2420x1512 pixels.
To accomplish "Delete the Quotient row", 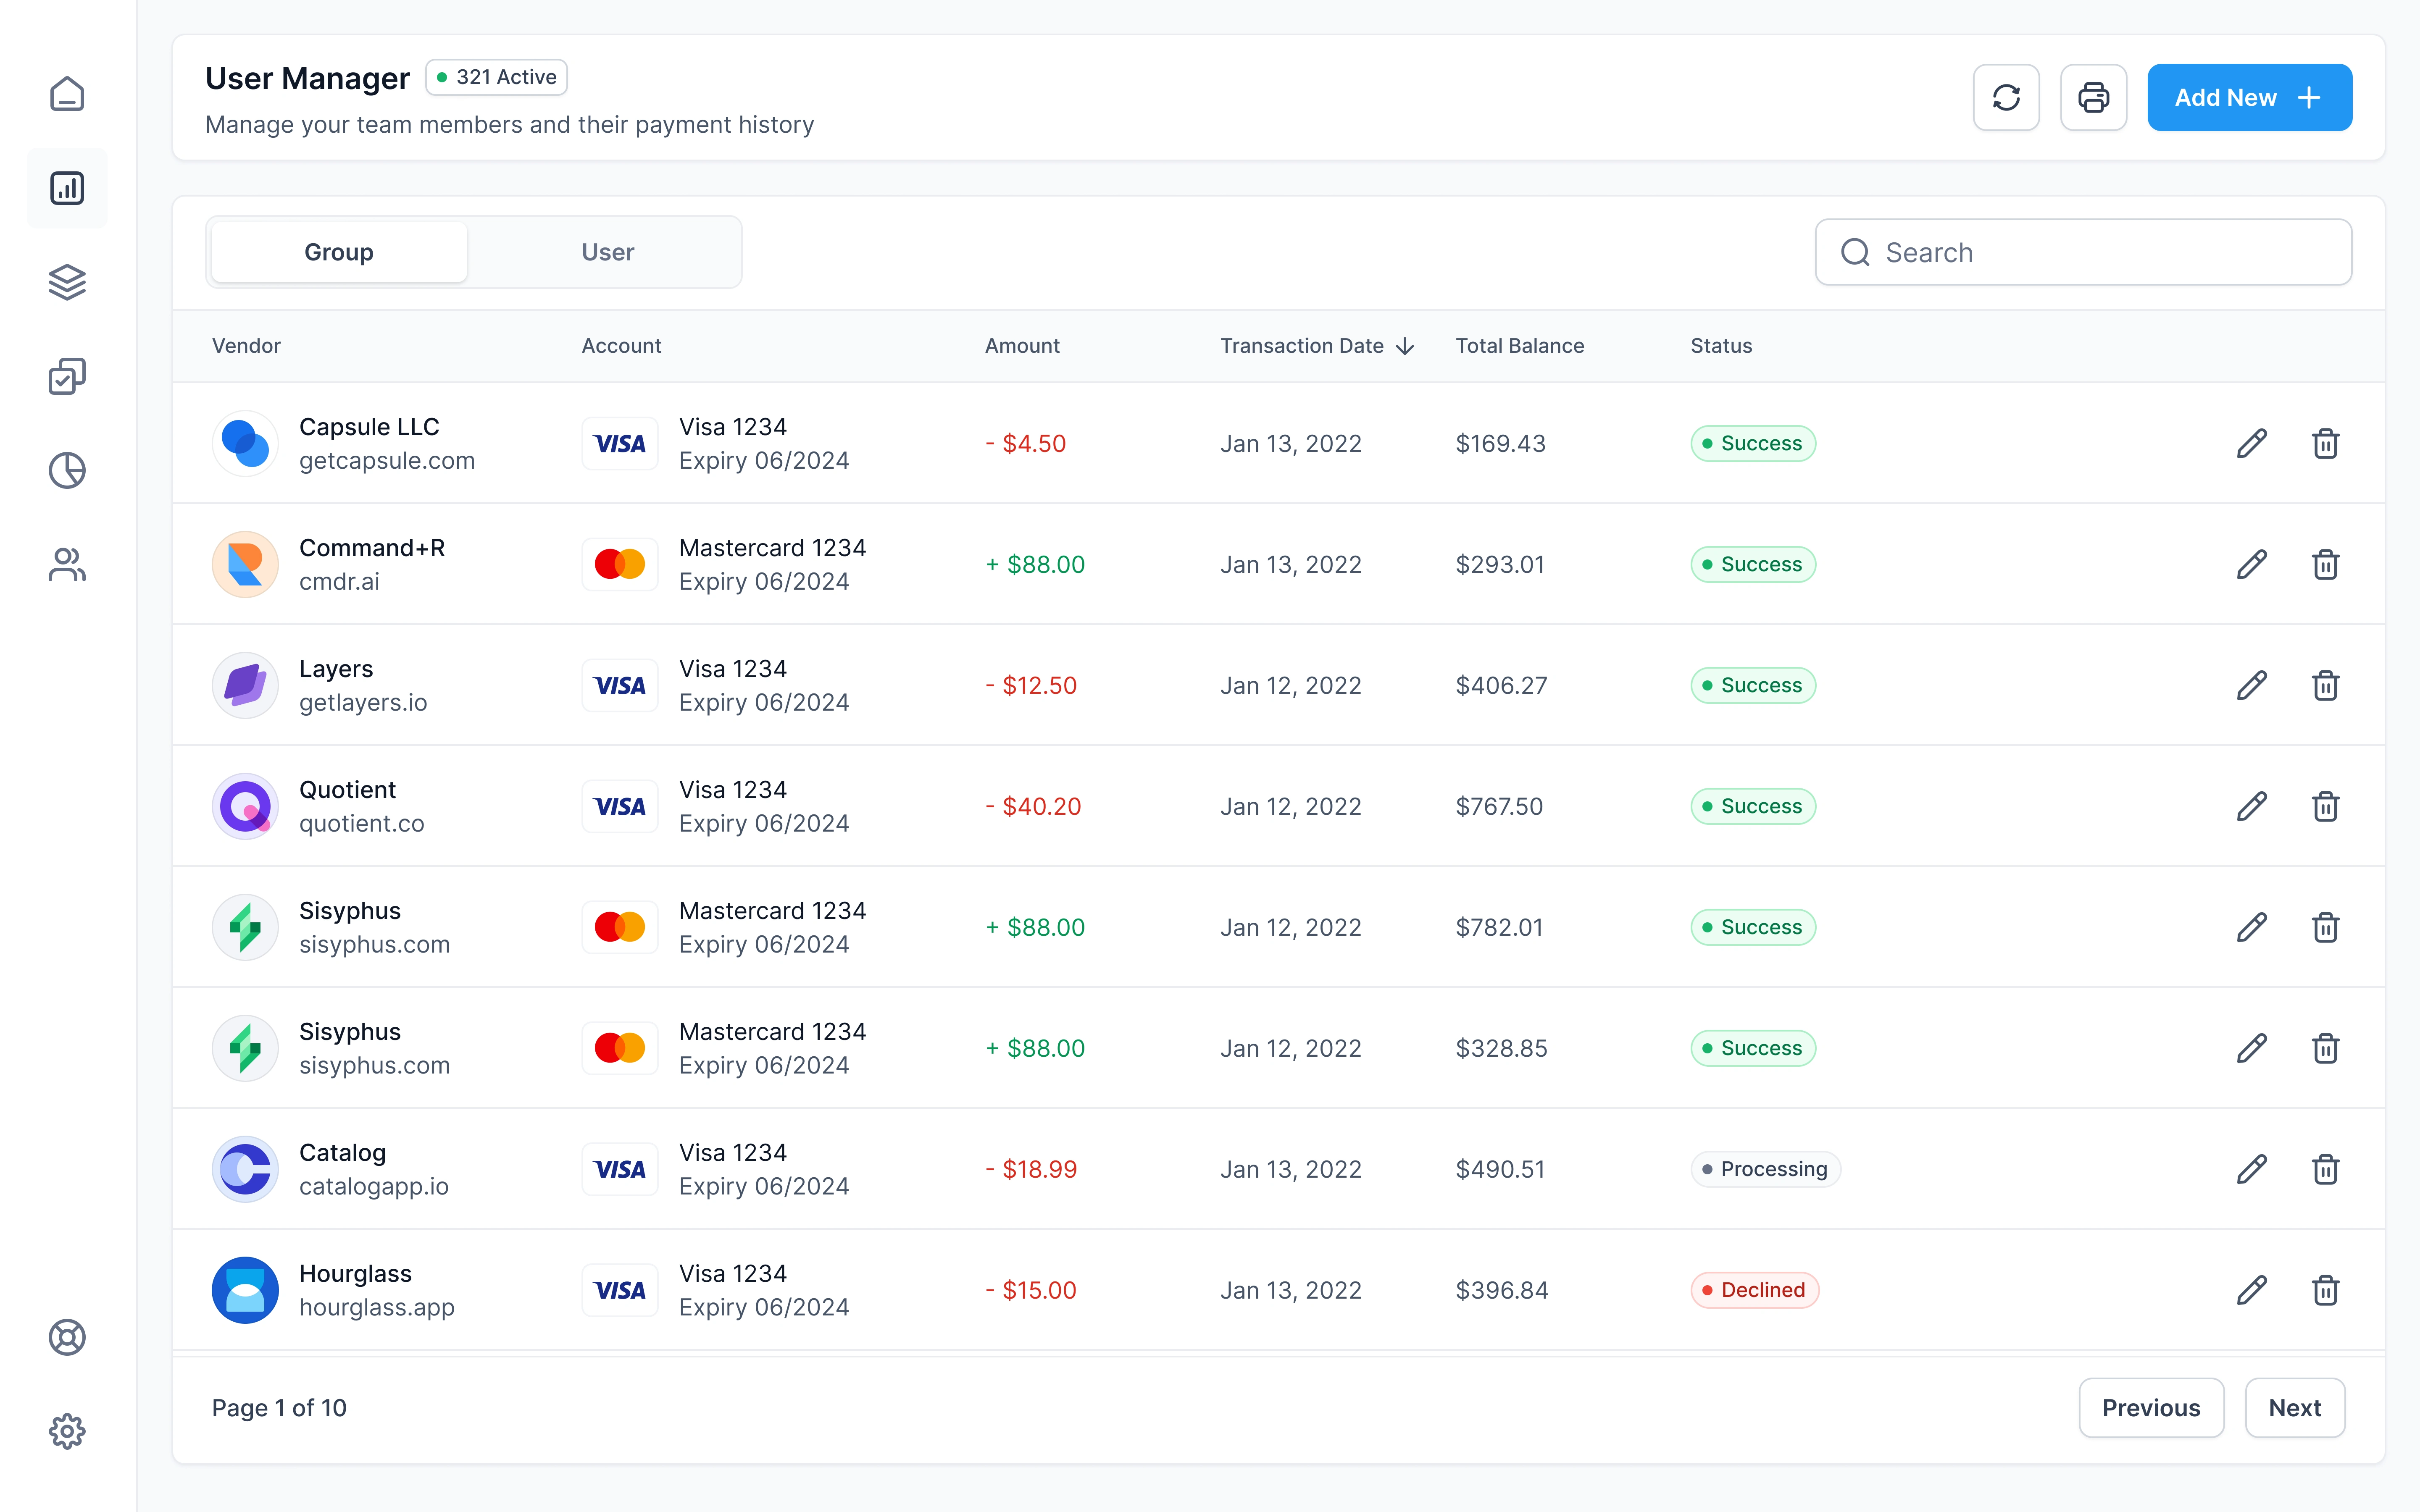I will [x=2325, y=806].
